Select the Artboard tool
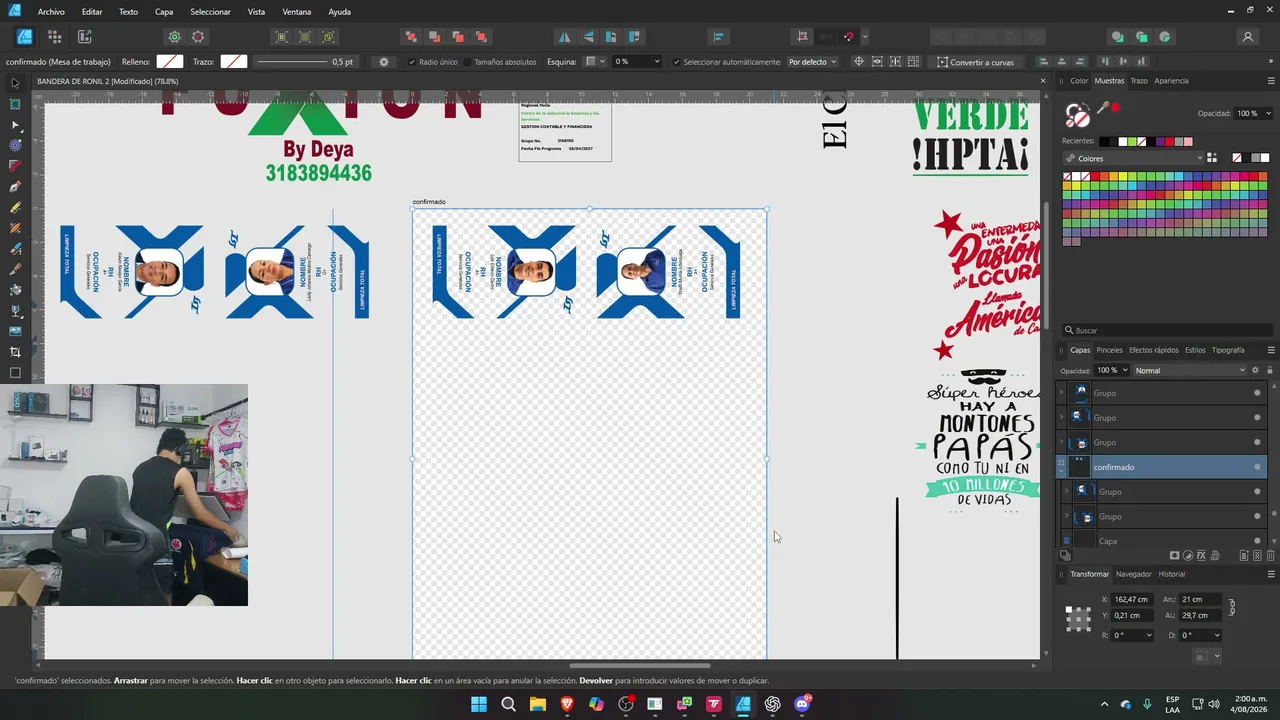The height and width of the screenshot is (720, 1280). (x=15, y=104)
